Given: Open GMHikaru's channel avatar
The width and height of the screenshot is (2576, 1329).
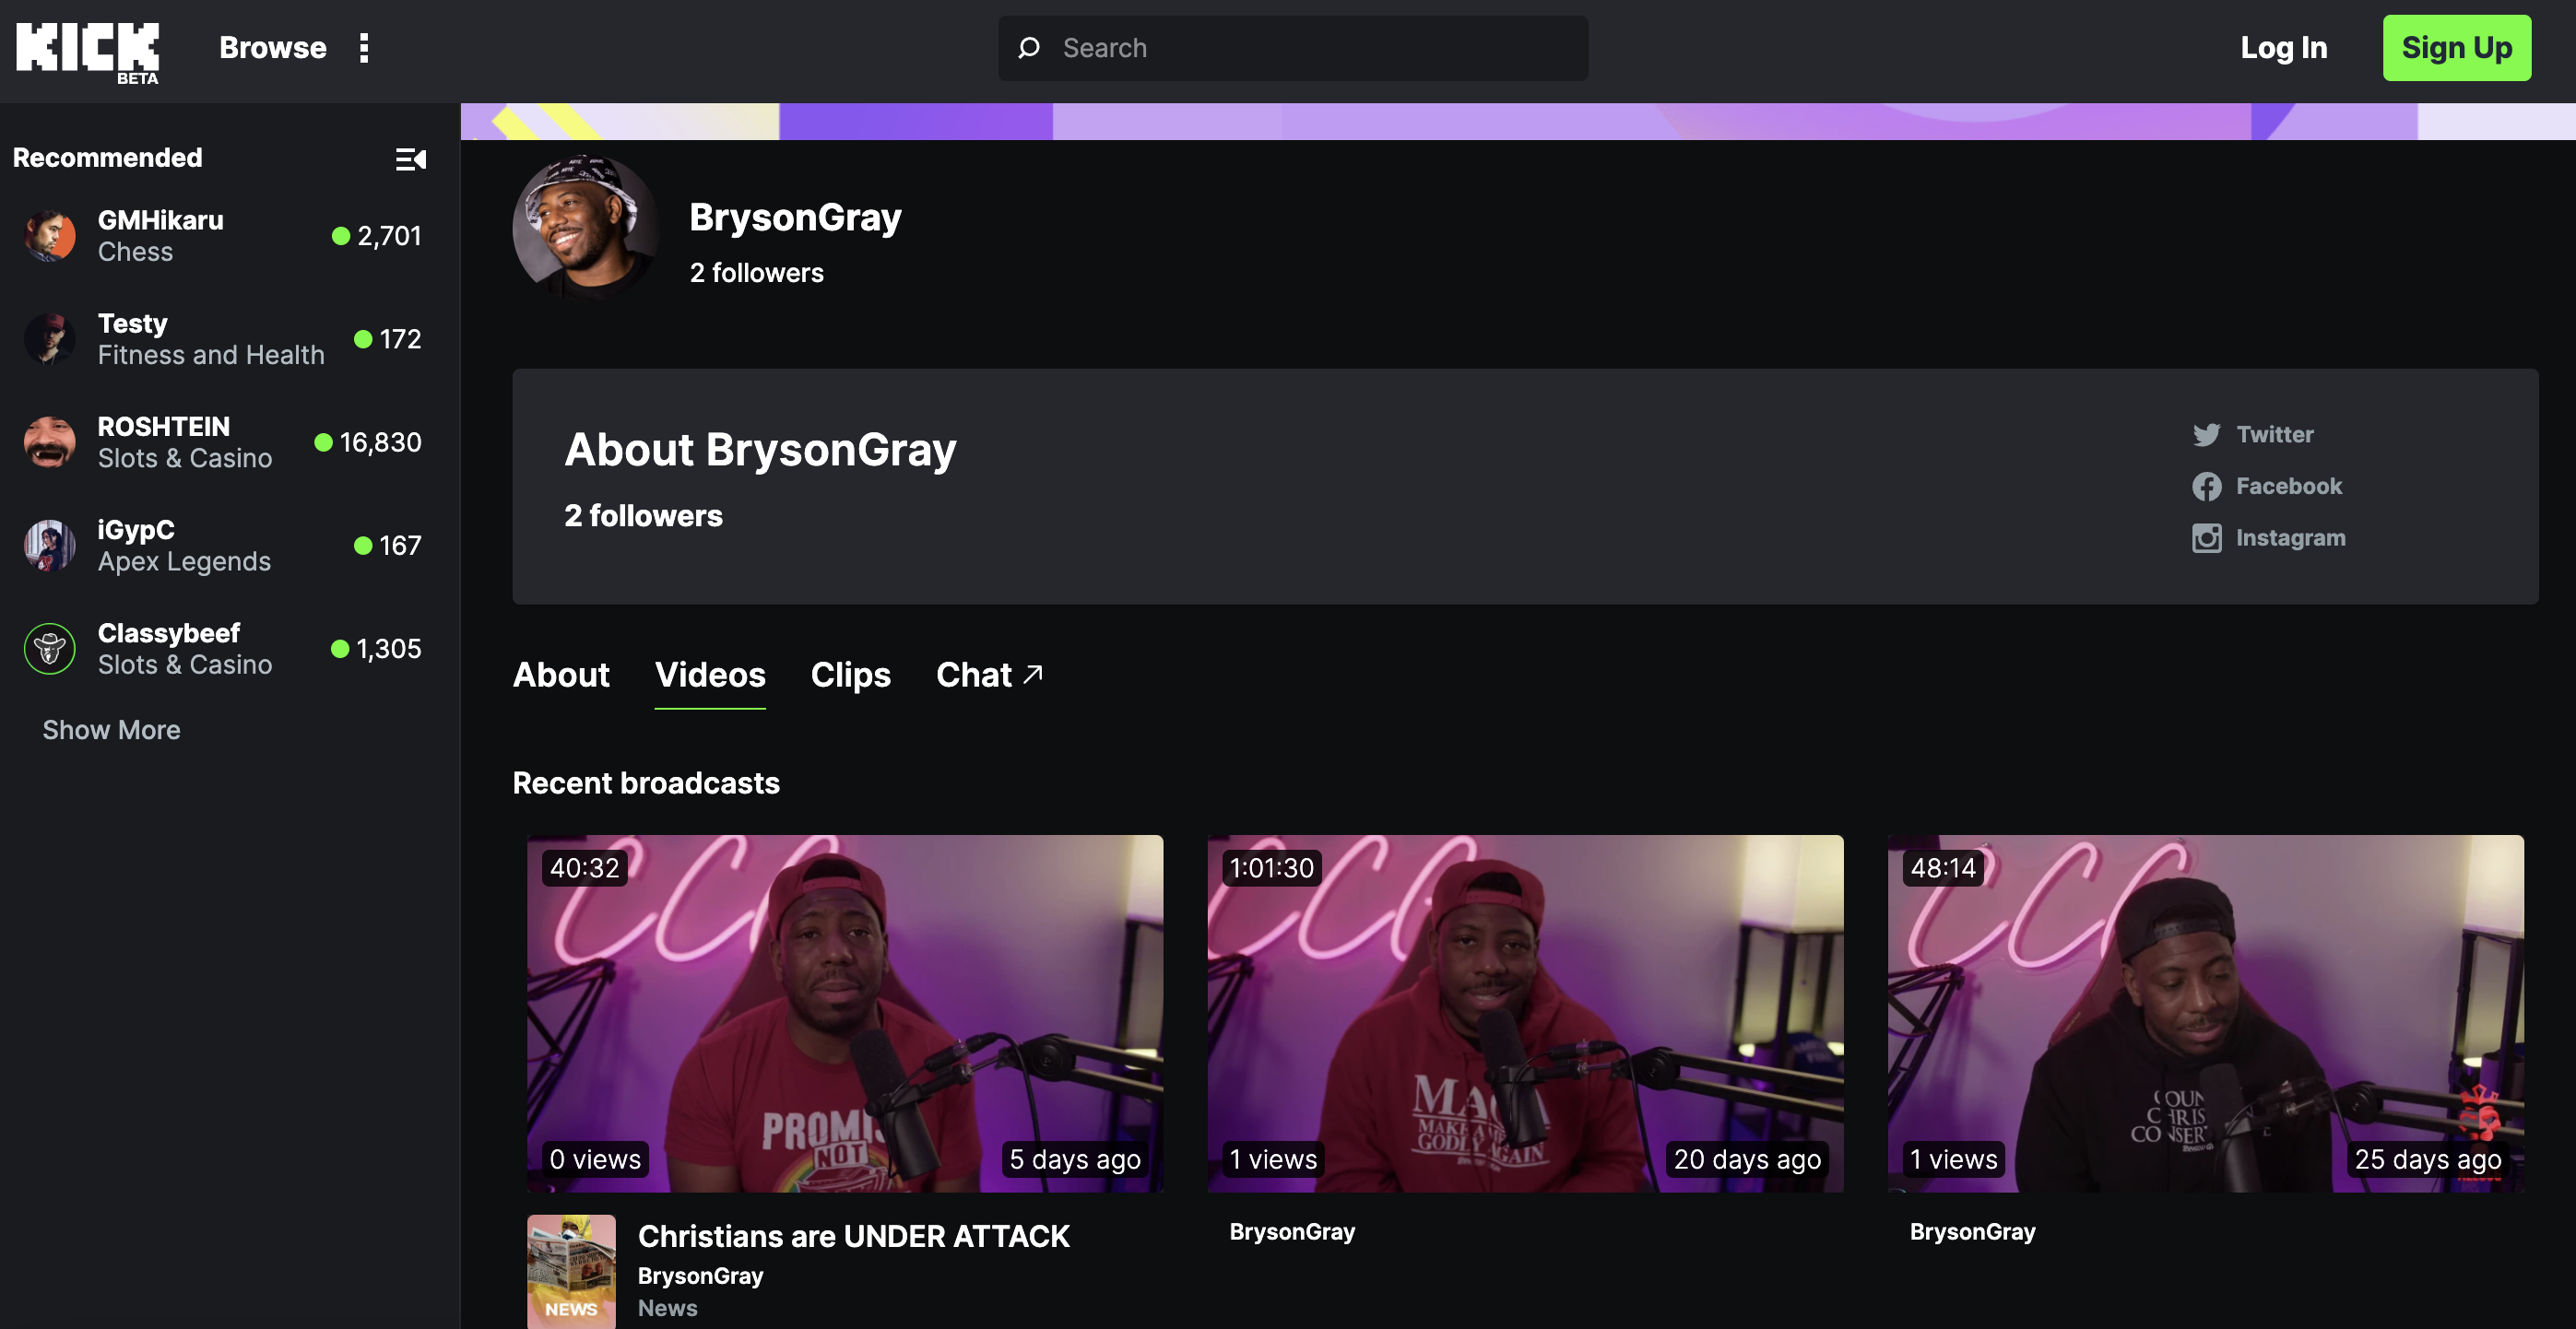Looking at the screenshot, I should click(49, 236).
